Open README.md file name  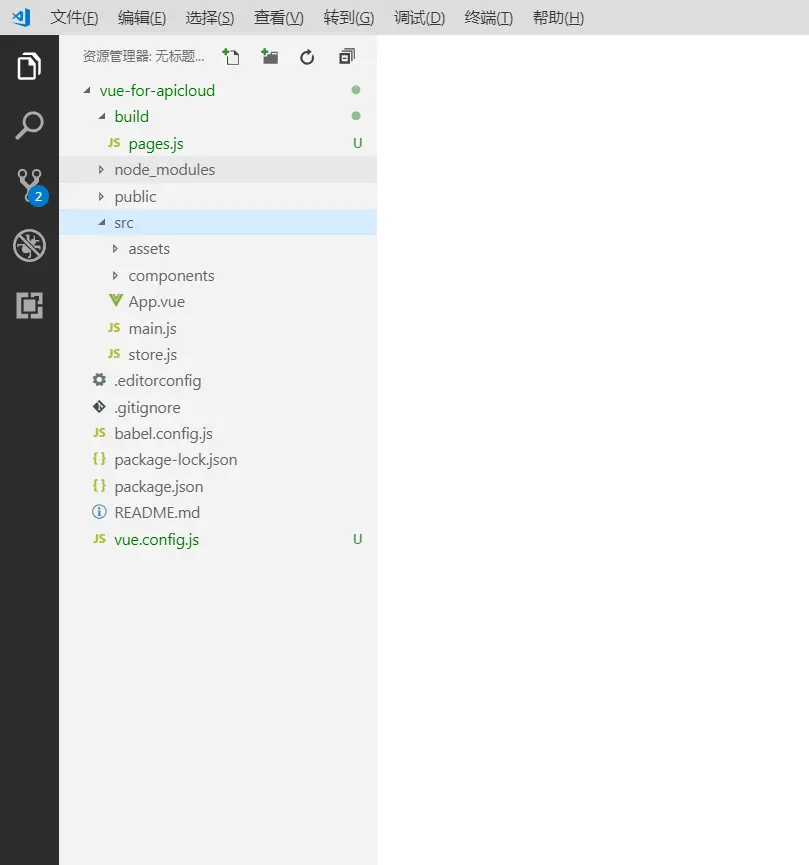point(157,512)
